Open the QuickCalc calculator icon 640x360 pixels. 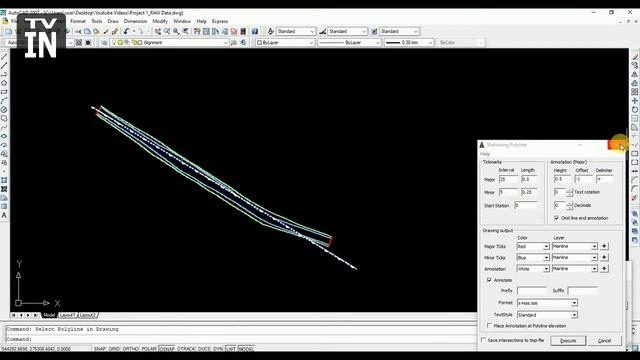[x=243, y=31]
